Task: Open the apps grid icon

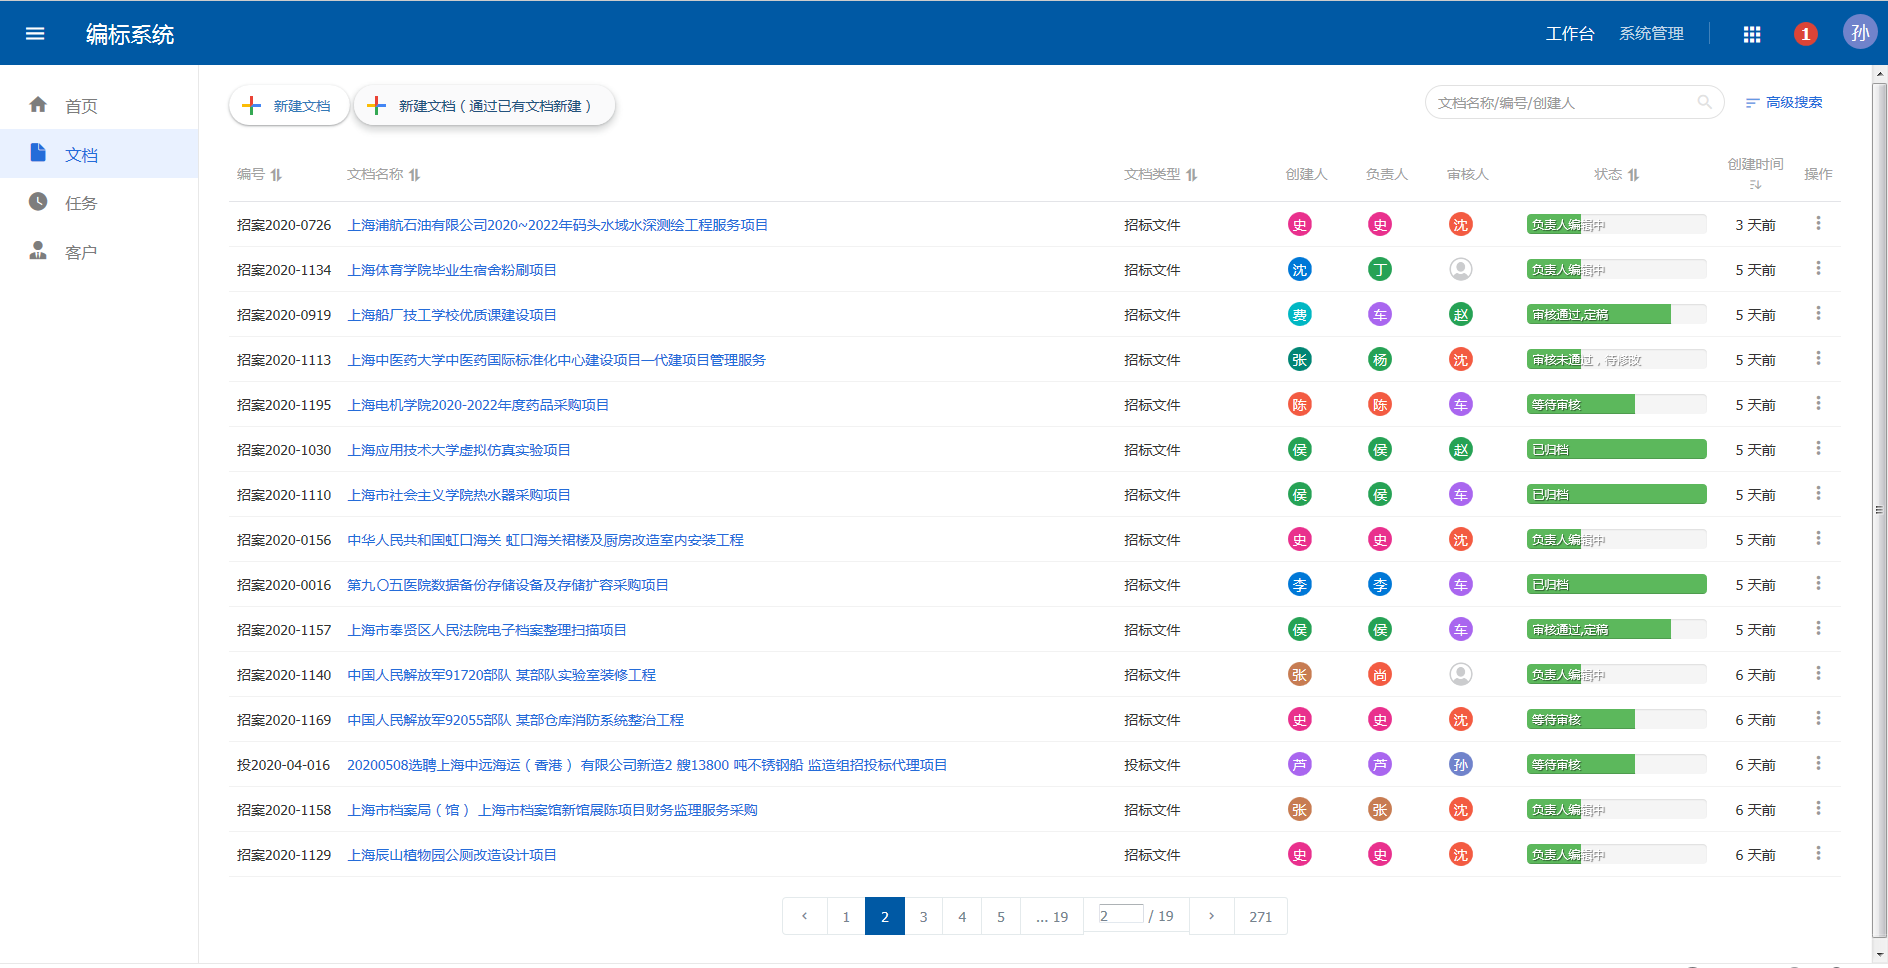Action: [1752, 34]
